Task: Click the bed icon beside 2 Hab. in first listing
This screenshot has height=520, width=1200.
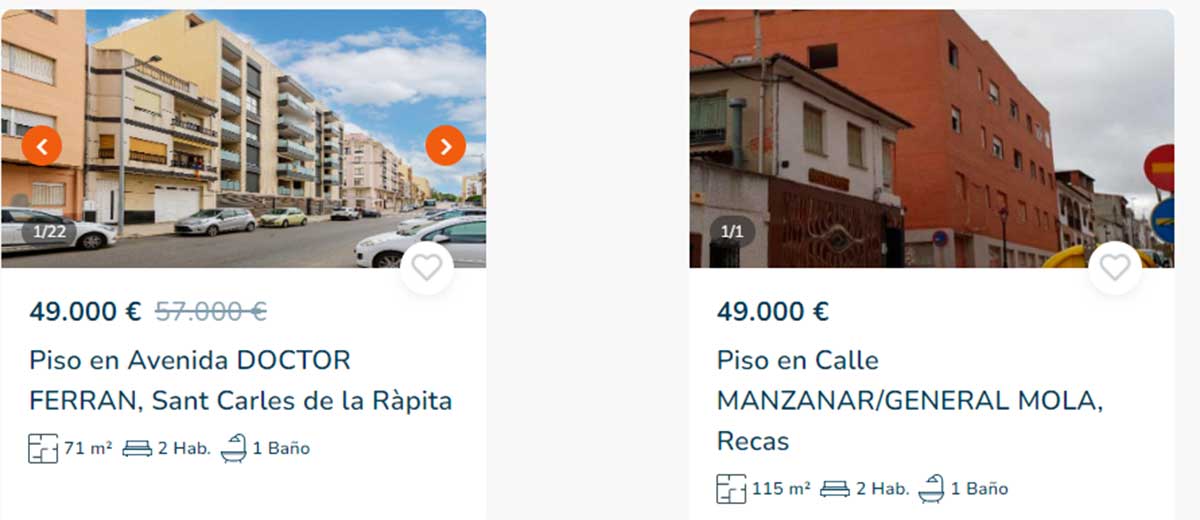Action: point(137,449)
